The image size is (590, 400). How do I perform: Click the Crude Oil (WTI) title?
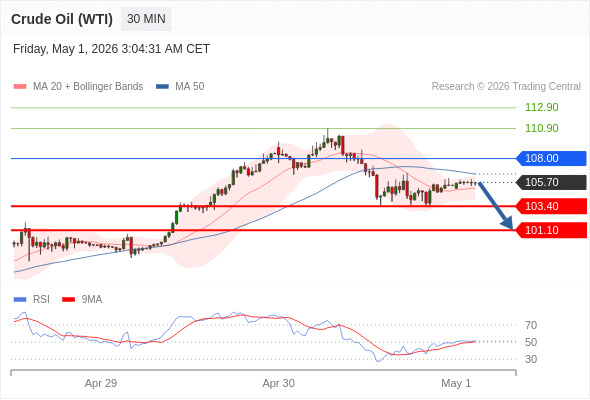[x=62, y=19]
